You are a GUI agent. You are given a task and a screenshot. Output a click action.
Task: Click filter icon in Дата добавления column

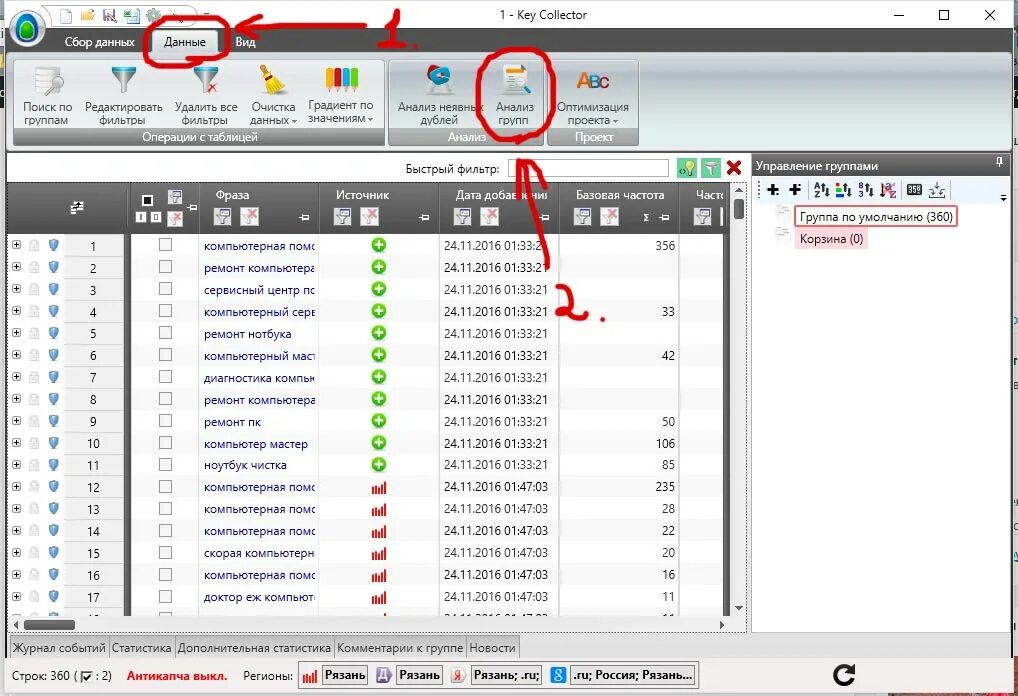tap(462, 217)
